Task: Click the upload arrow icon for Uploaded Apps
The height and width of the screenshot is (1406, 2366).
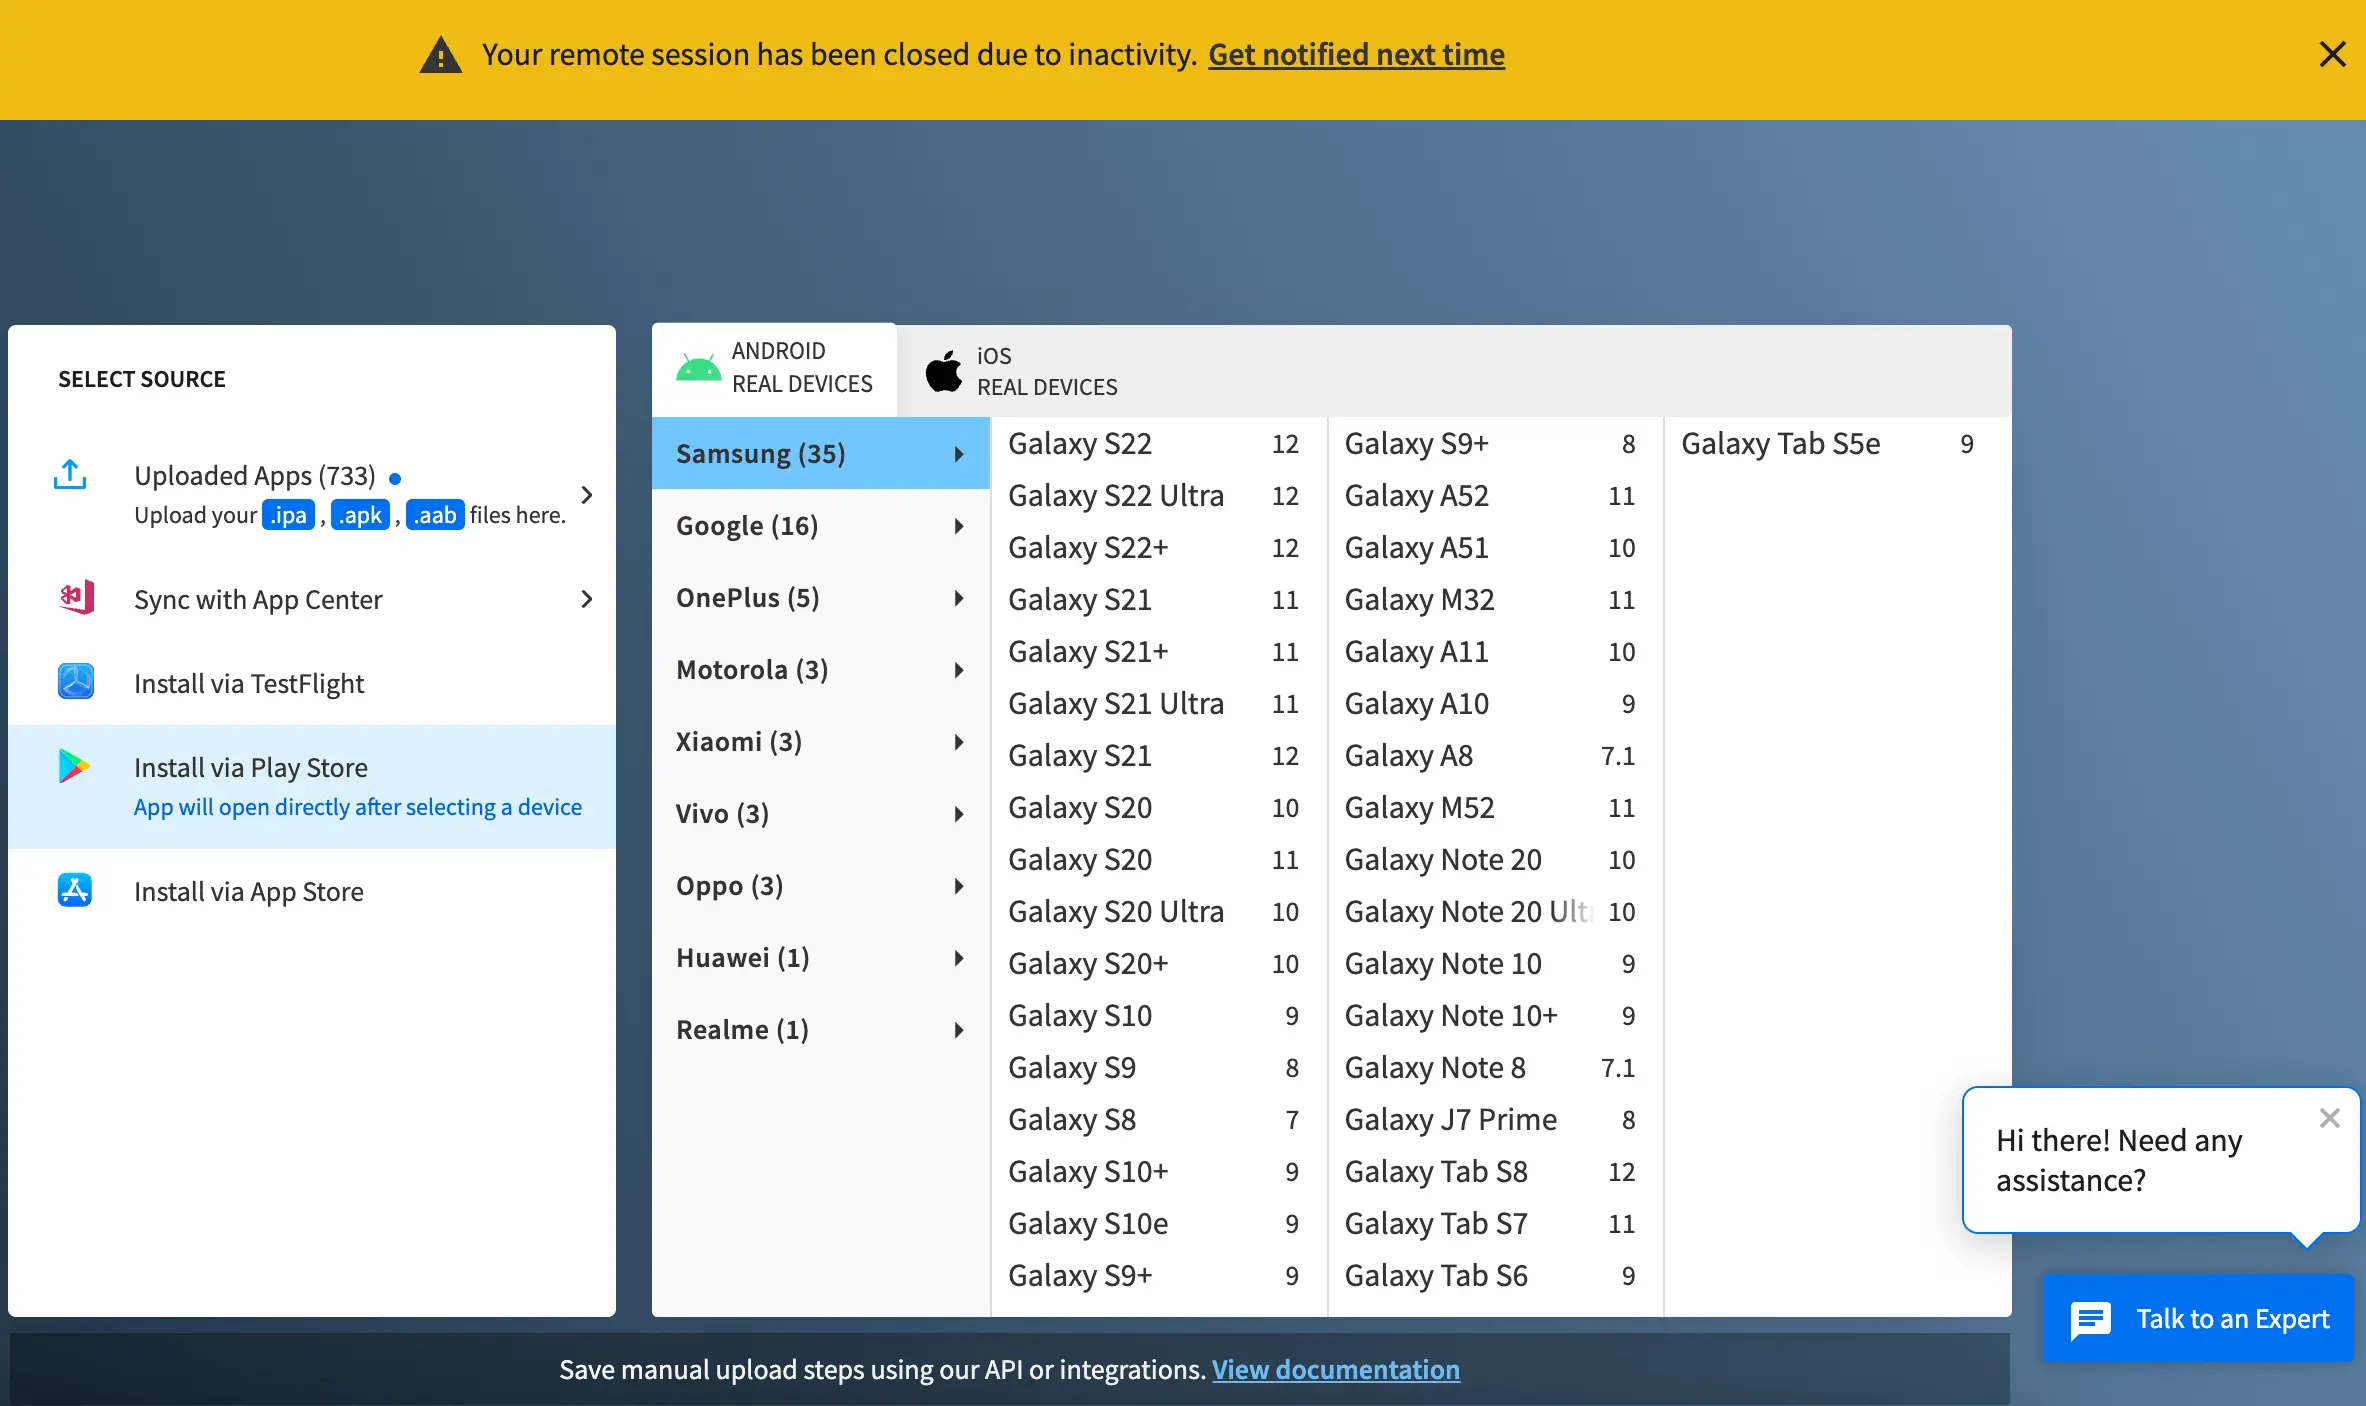Action: [70, 475]
